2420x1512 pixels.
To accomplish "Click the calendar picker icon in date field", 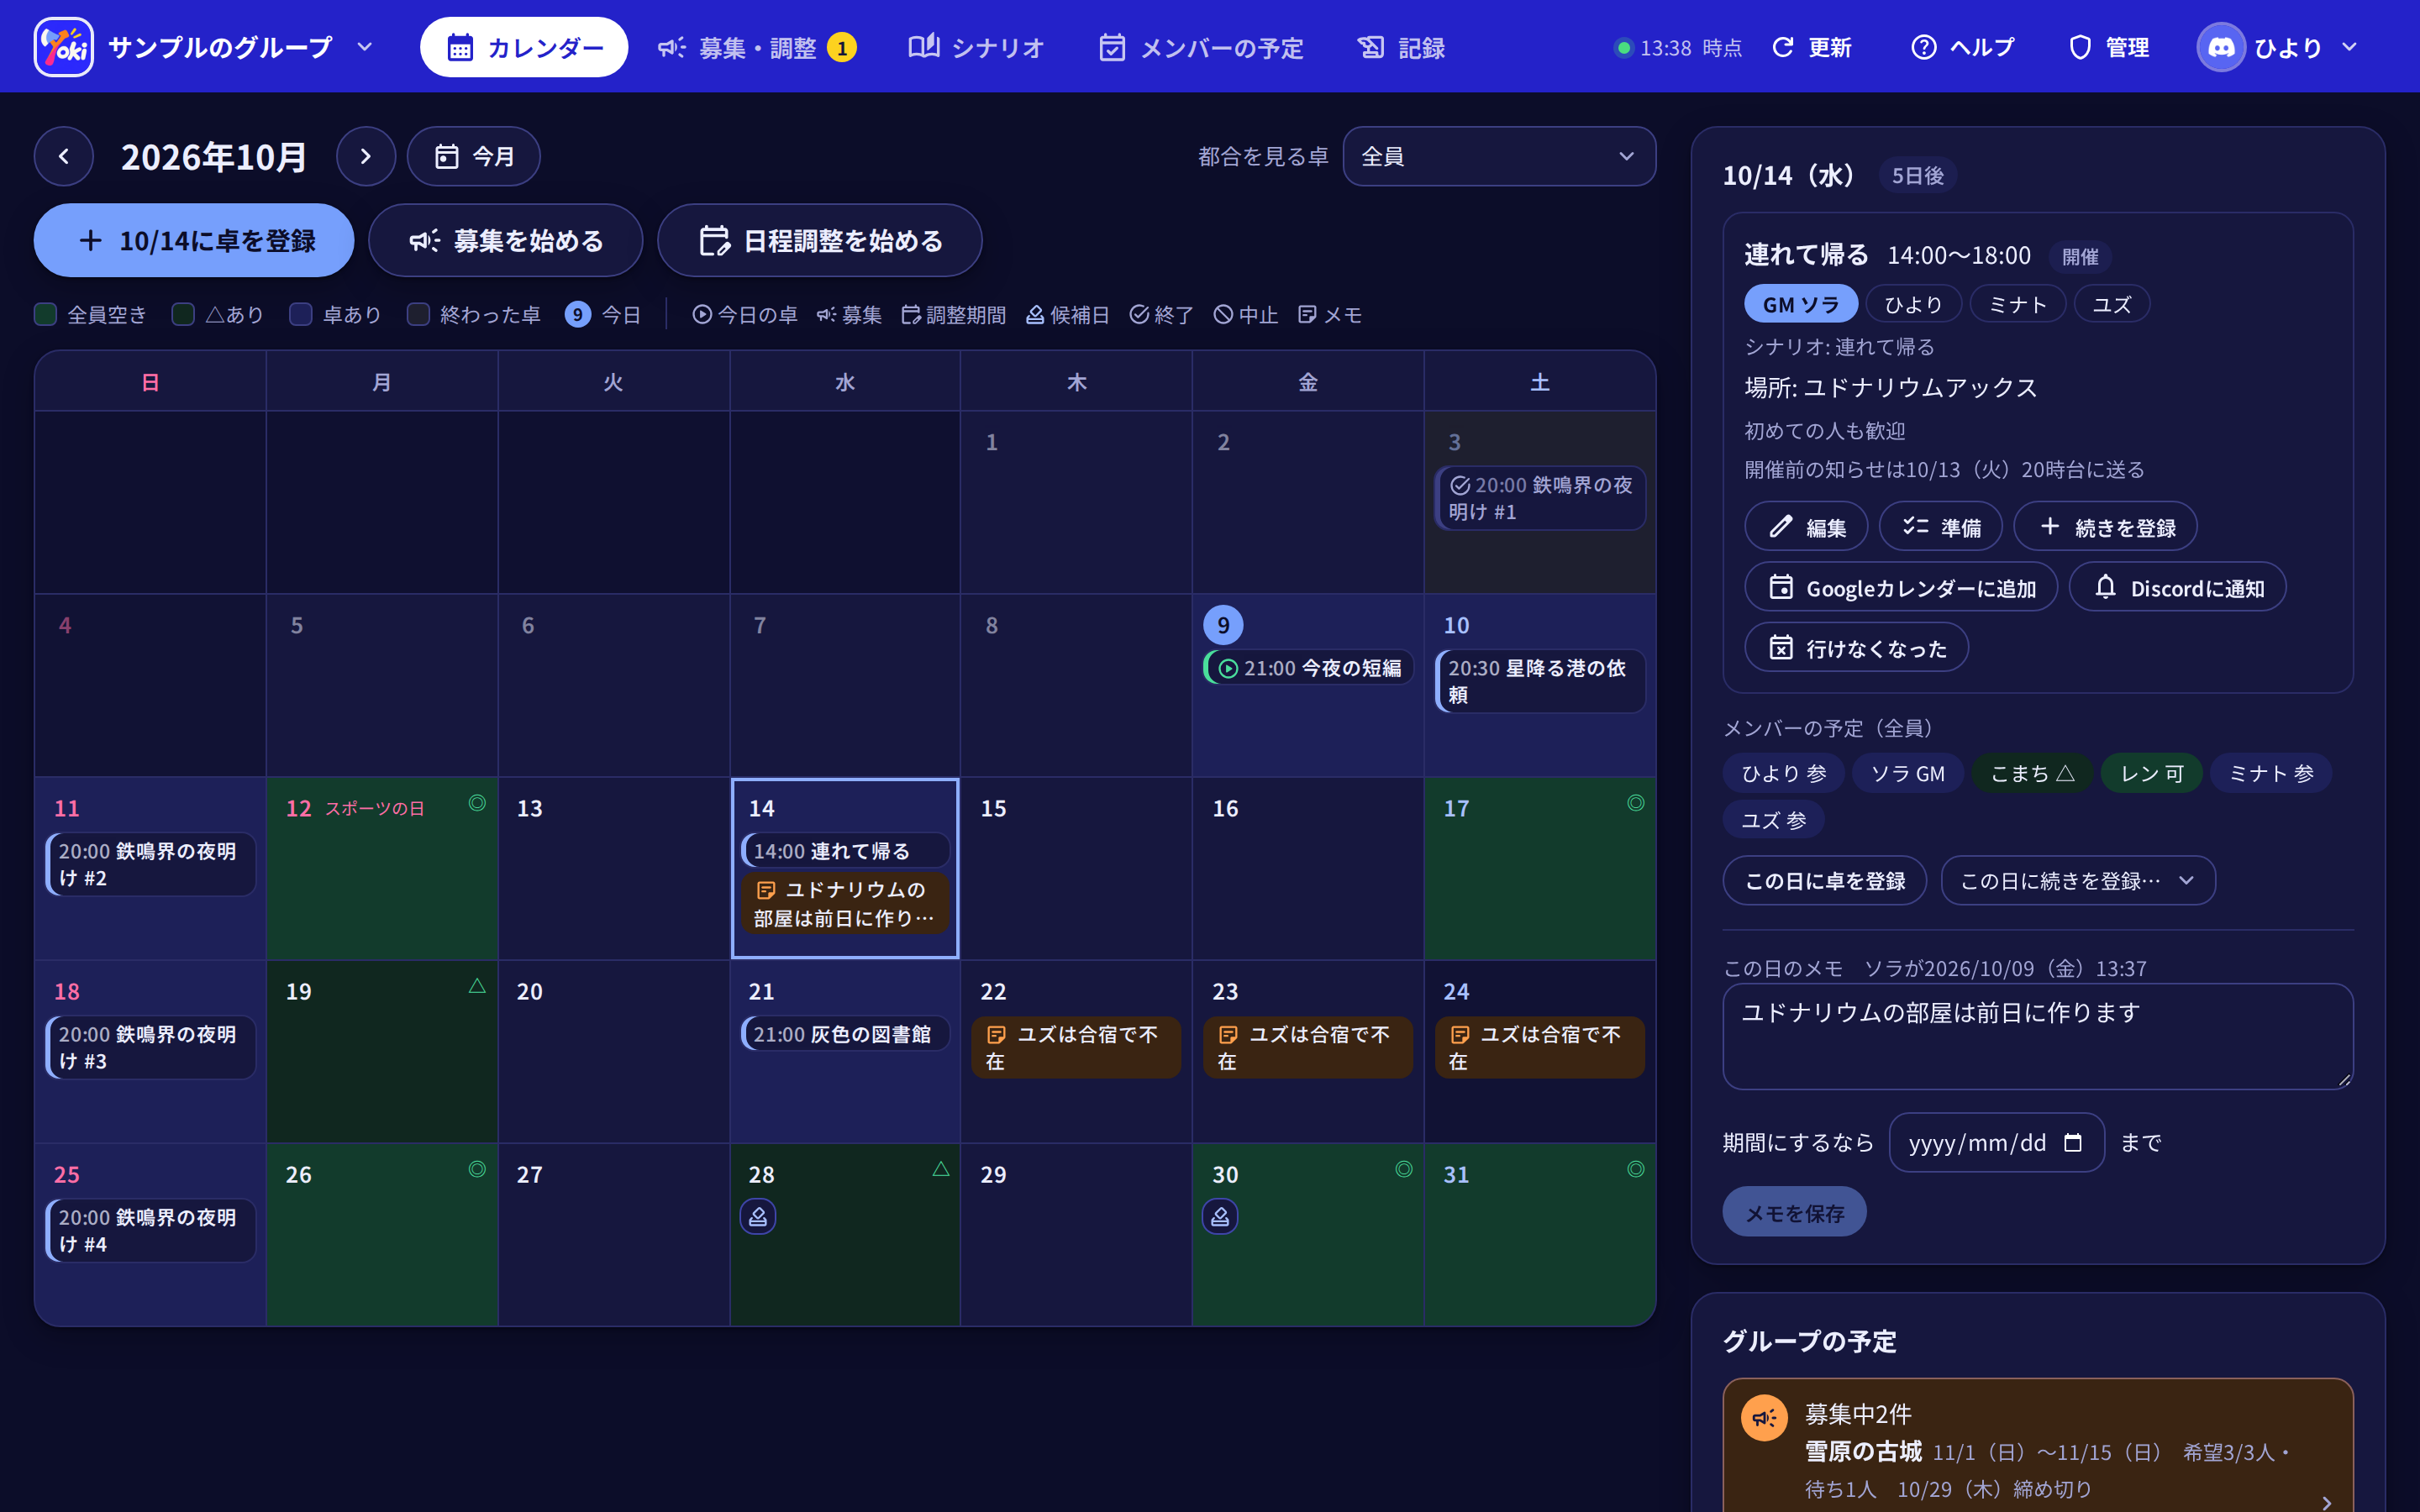I will point(2073,1142).
